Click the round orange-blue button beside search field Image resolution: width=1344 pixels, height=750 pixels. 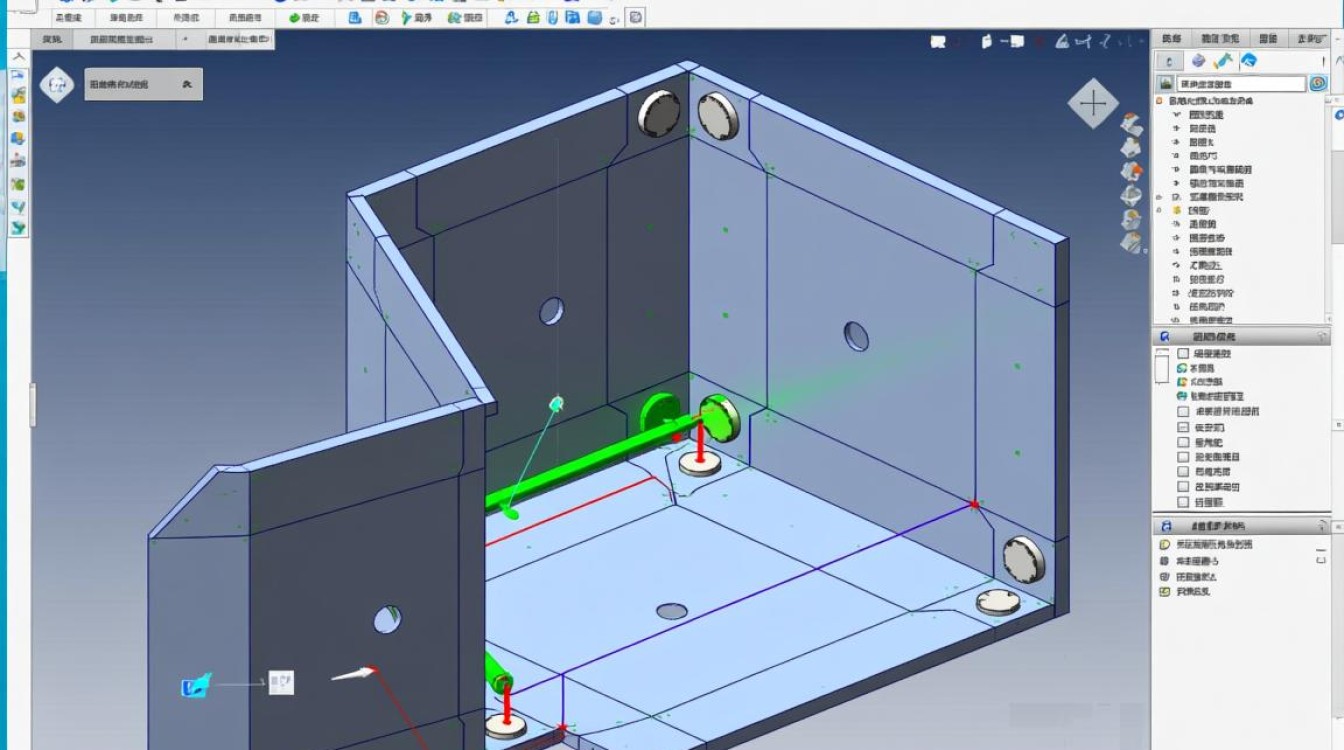click(1318, 84)
